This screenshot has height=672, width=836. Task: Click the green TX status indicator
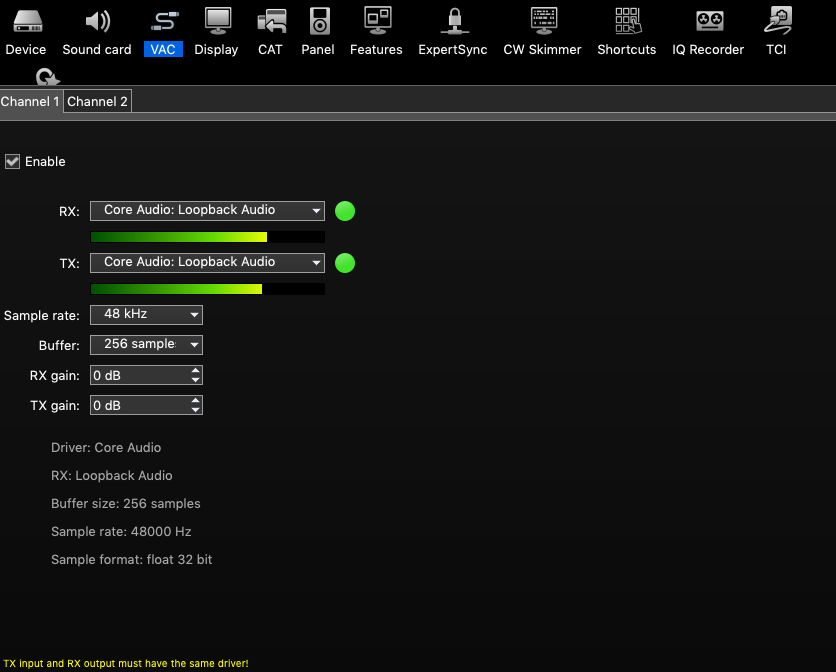click(345, 263)
